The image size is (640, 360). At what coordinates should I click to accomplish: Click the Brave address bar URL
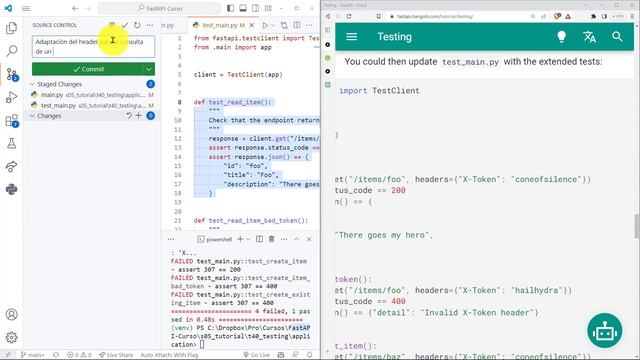(x=435, y=16)
